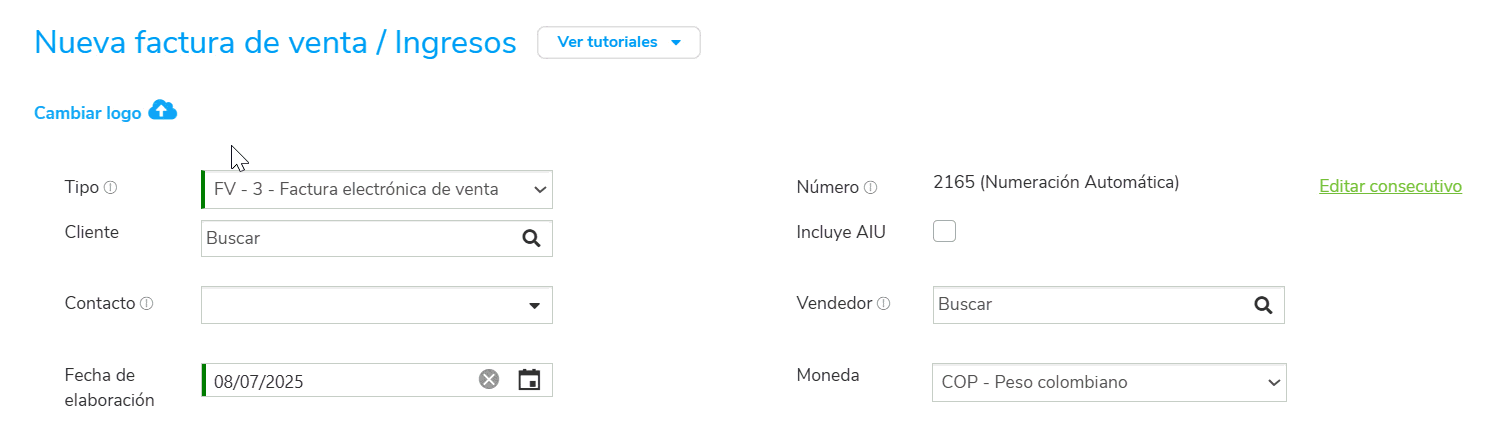This screenshot has width=1500, height=440.
Task: Click the Cambiar logo link text
Action: pyautogui.click(x=88, y=113)
